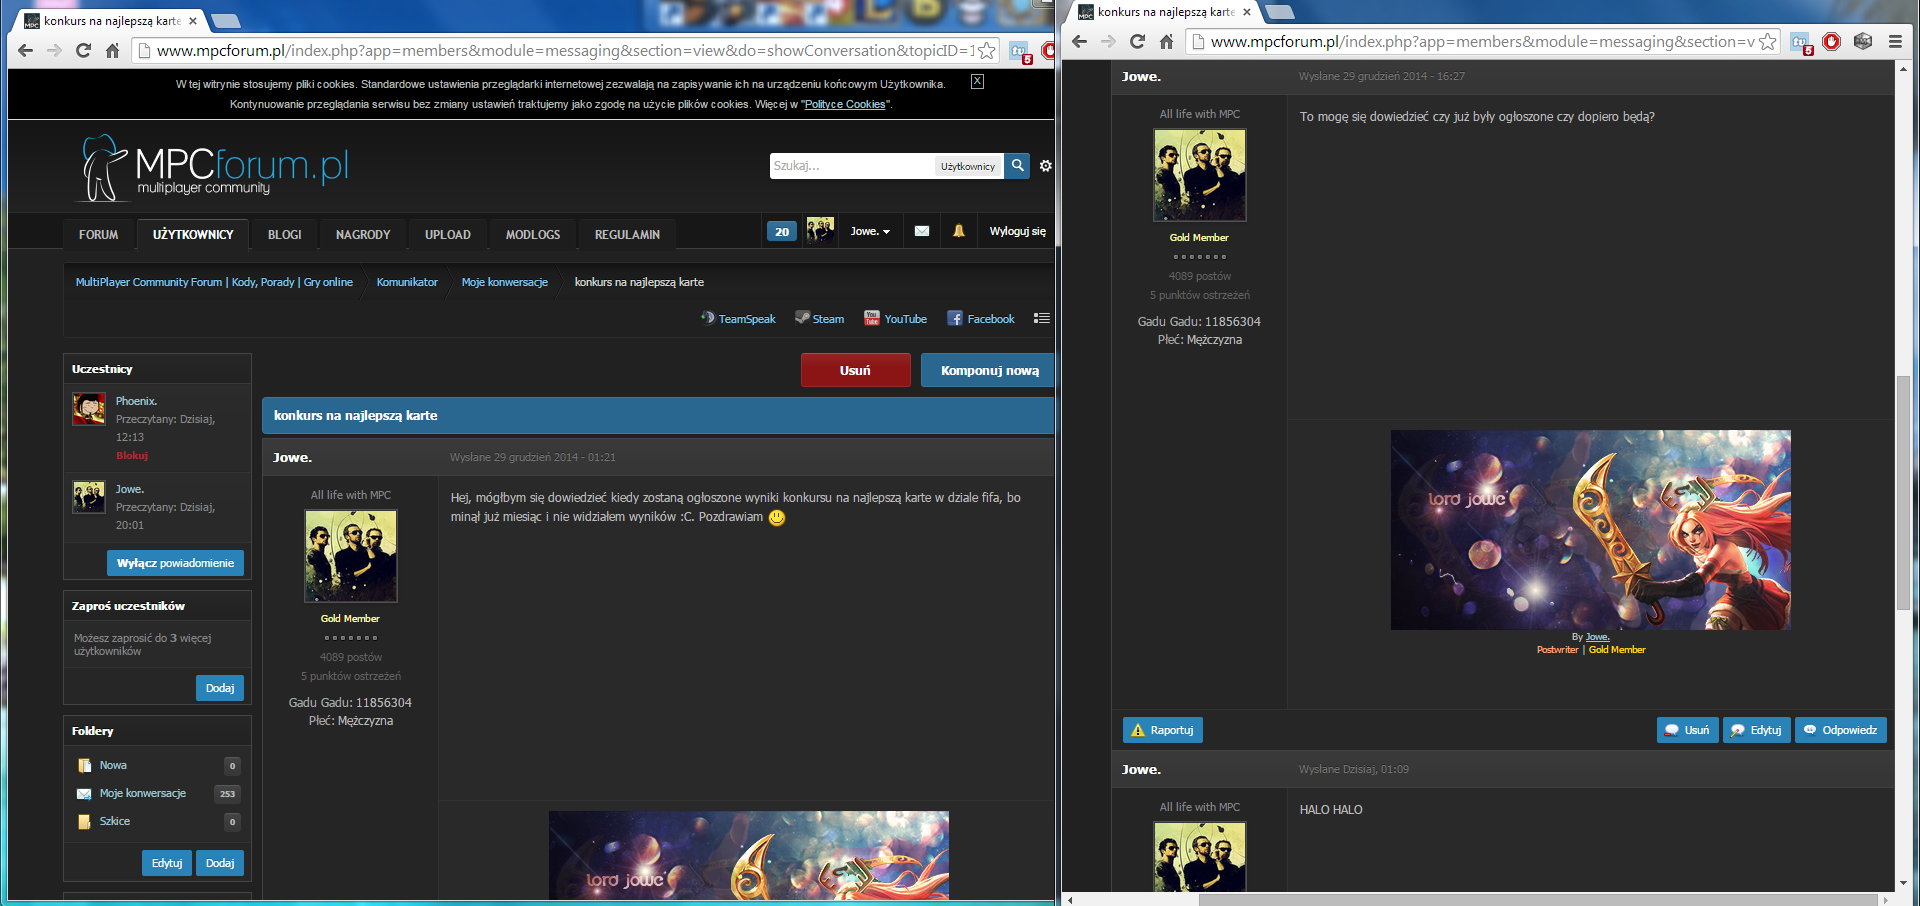The width and height of the screenshot is (1920, 906).
Task: Click the bookmark star in the right browser window
Action: pos(1767,42)
